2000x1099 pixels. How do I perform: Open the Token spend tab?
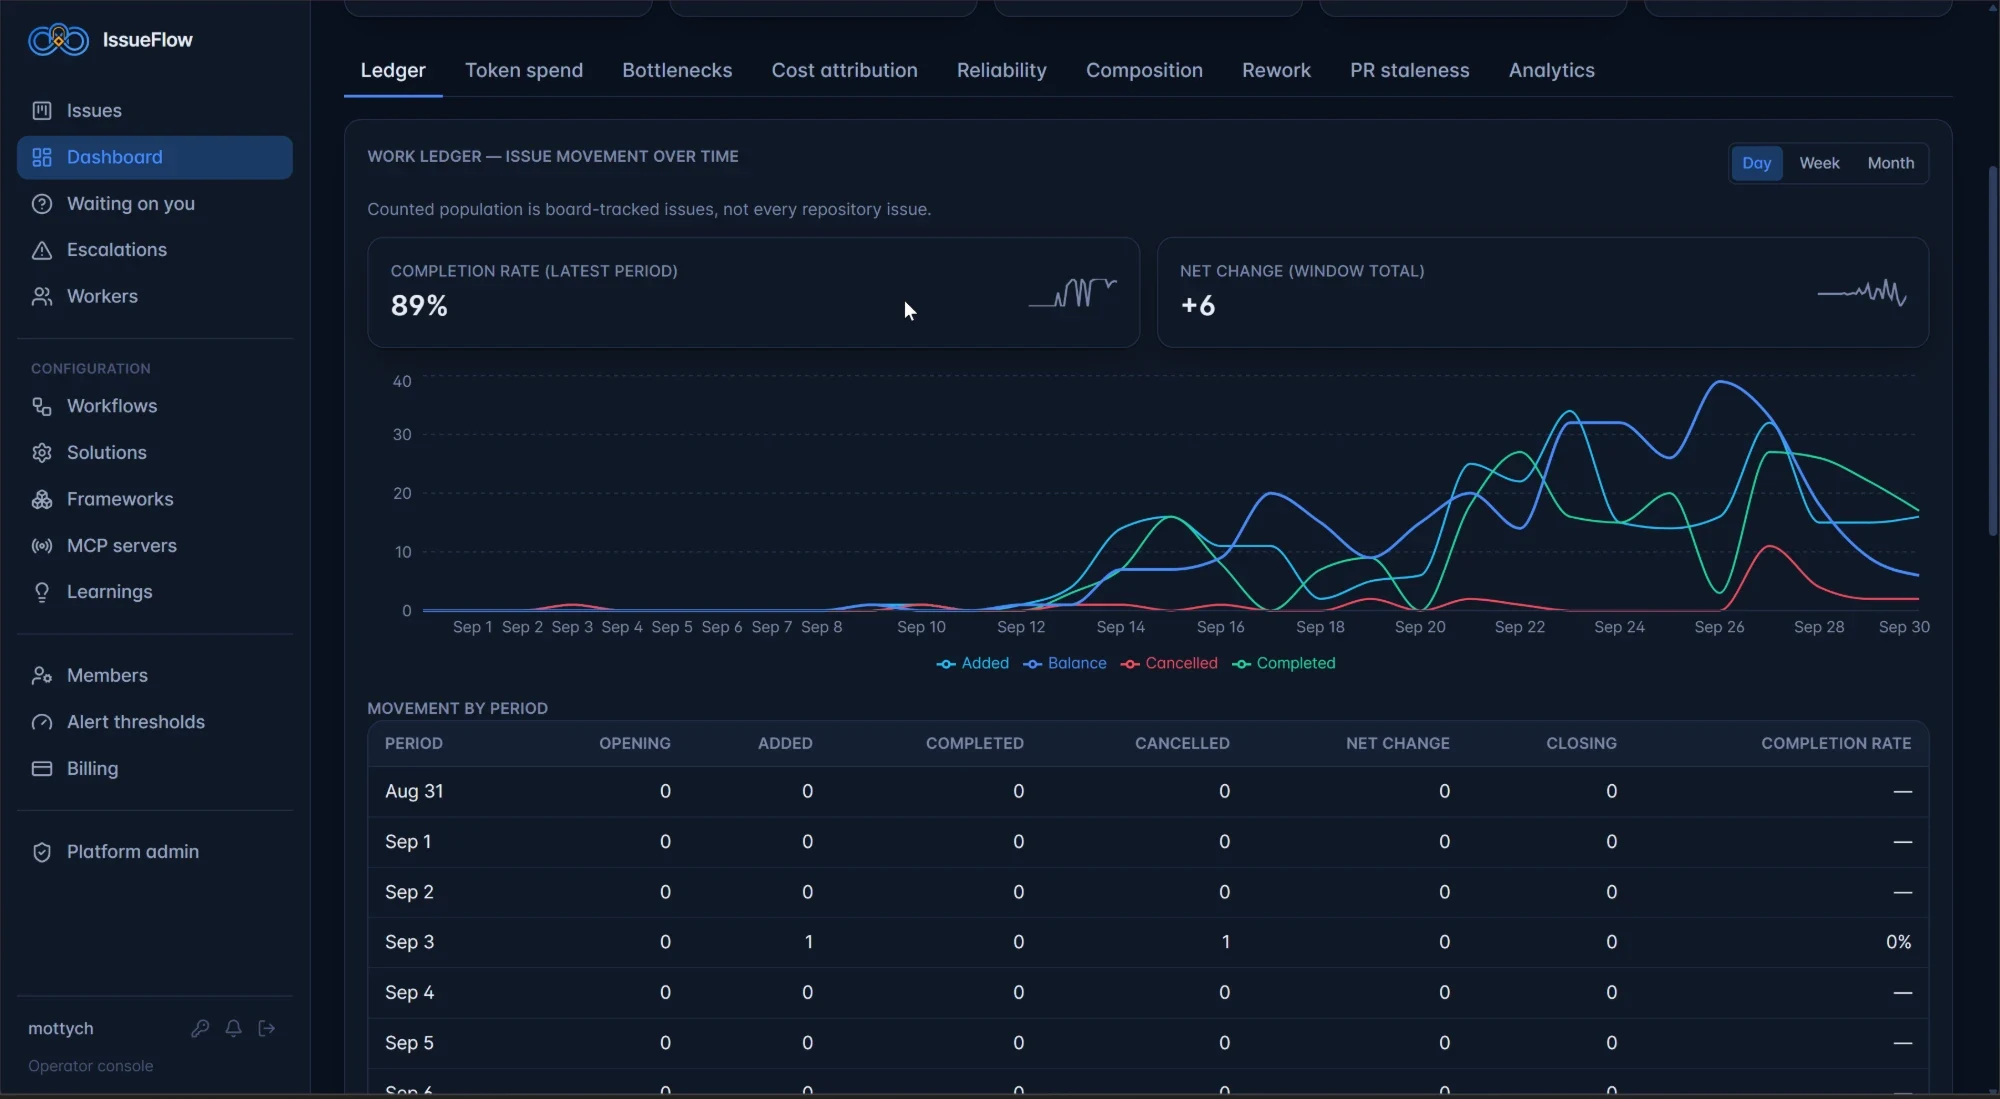(523, 70)
